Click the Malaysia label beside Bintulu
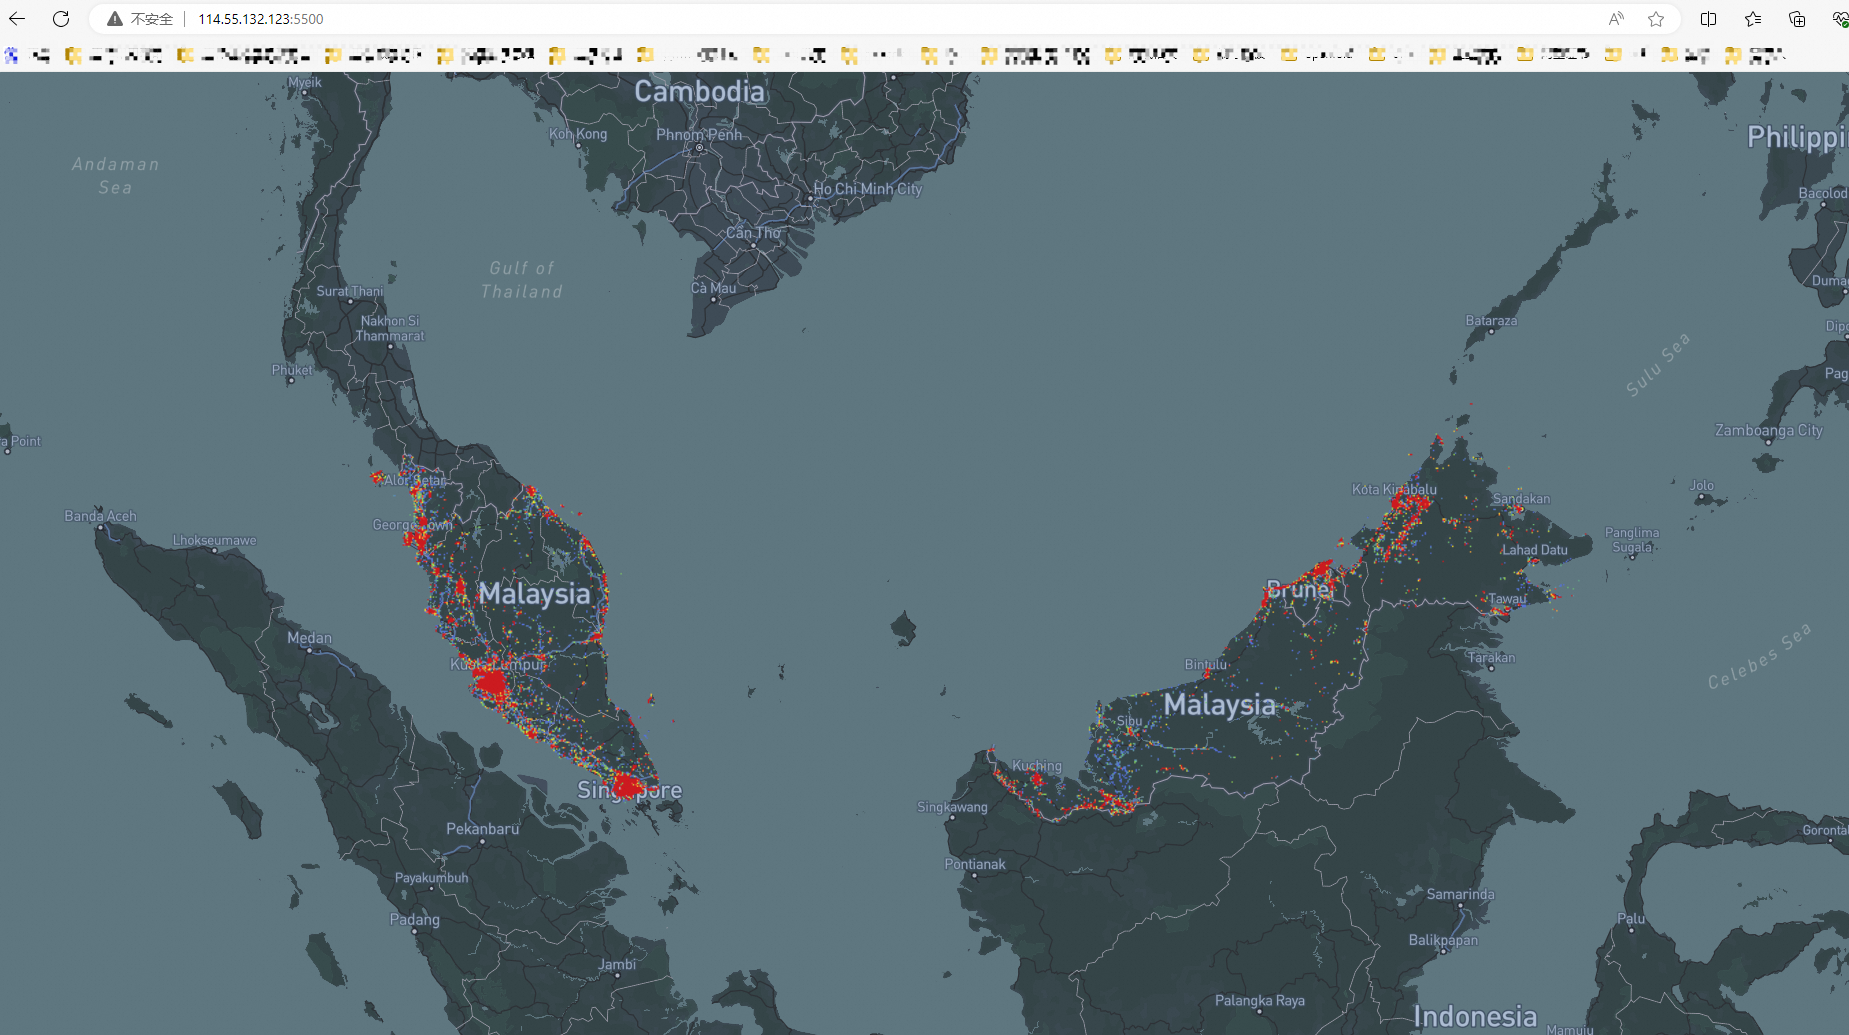 (x=1219, y=704)
